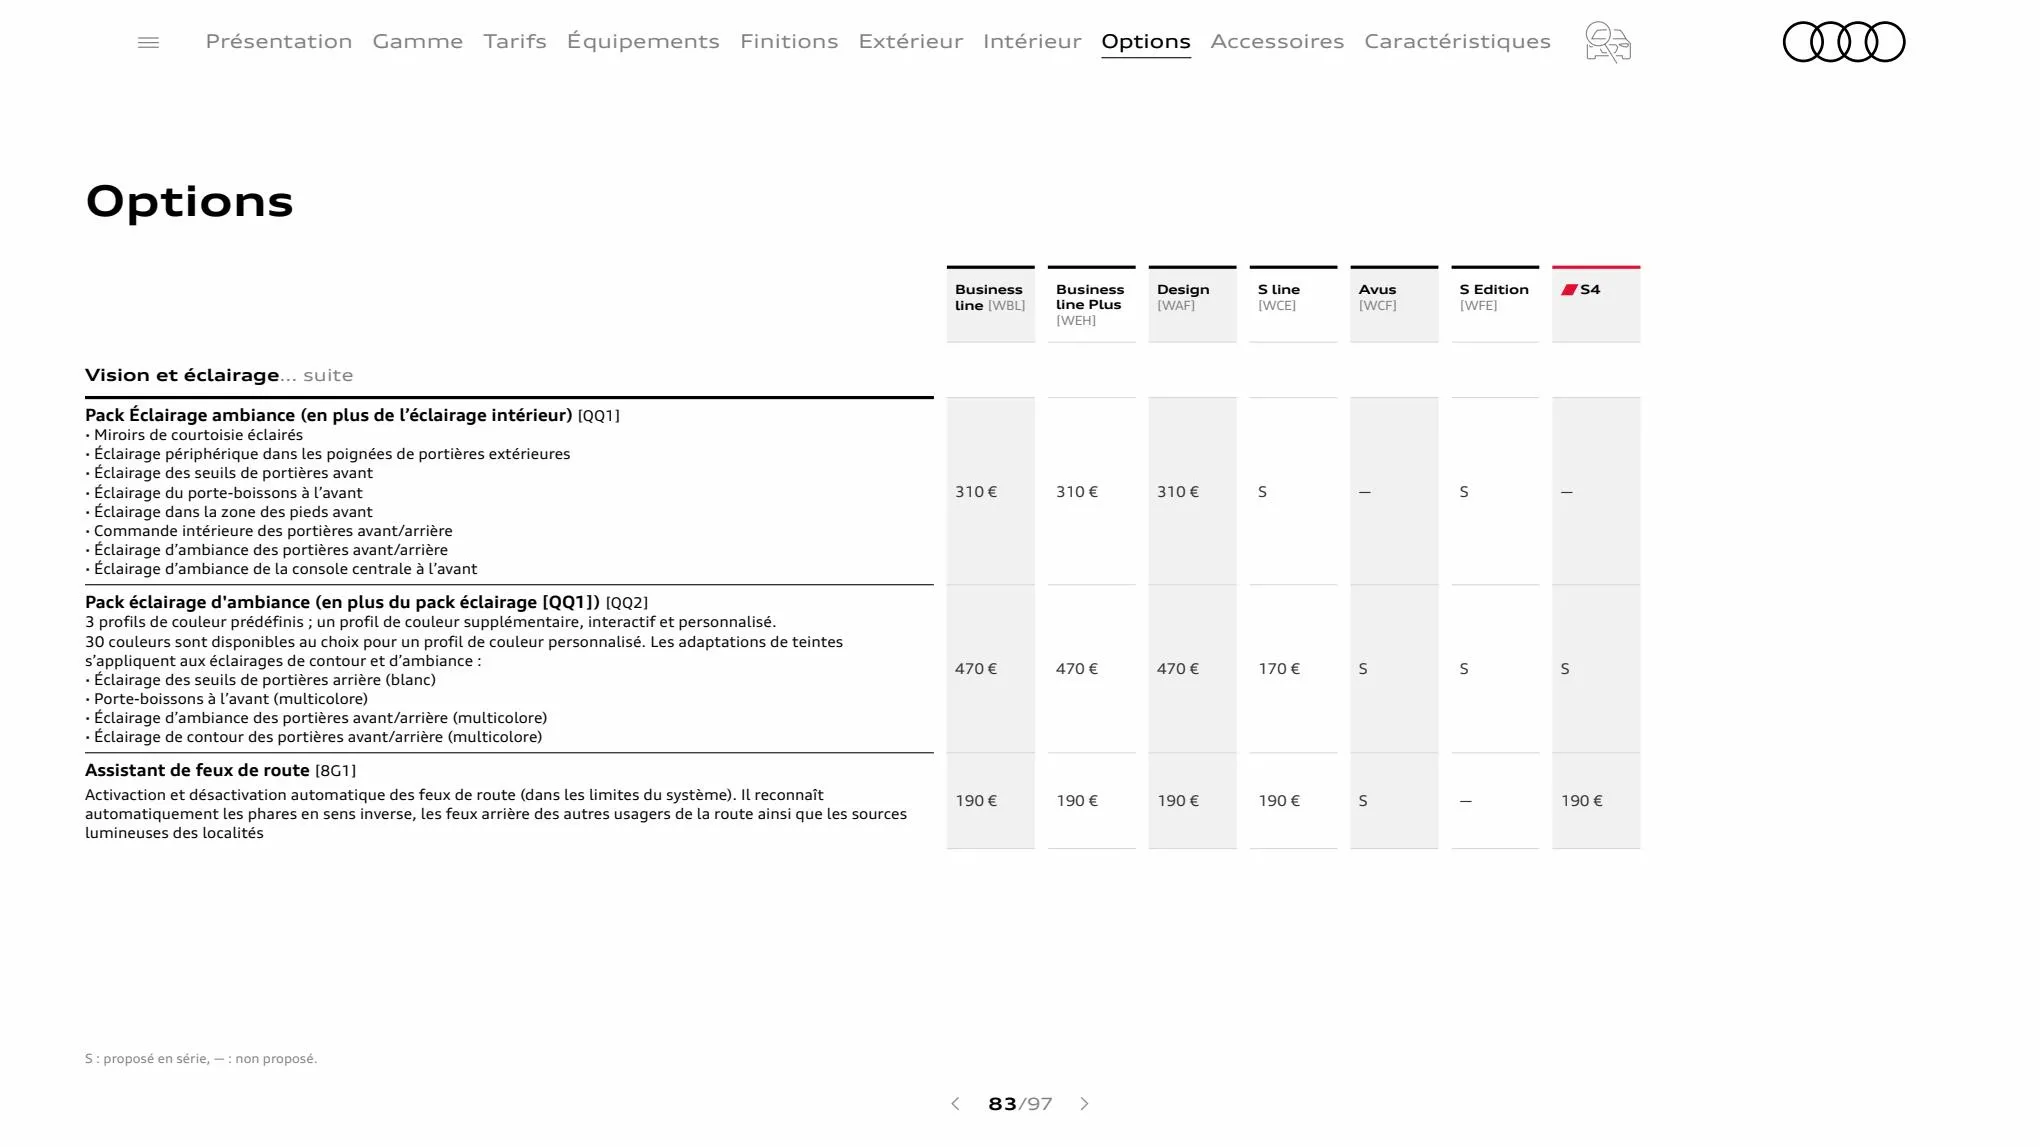
Task: Click 8G1 'S' value under Avus
Action: tap(1363, 801)
